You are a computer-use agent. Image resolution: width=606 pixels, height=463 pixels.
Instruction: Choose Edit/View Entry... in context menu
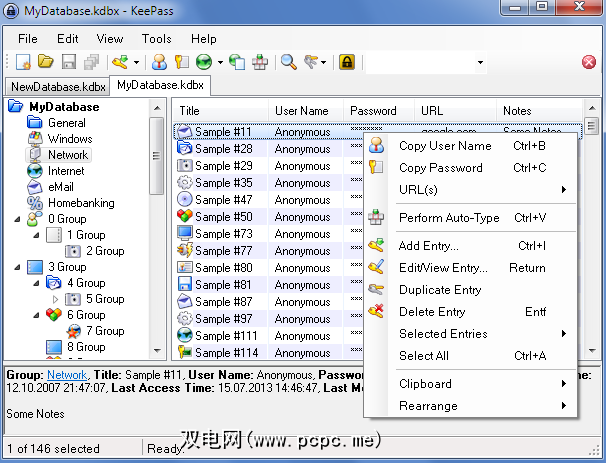[x=471, y=268]
